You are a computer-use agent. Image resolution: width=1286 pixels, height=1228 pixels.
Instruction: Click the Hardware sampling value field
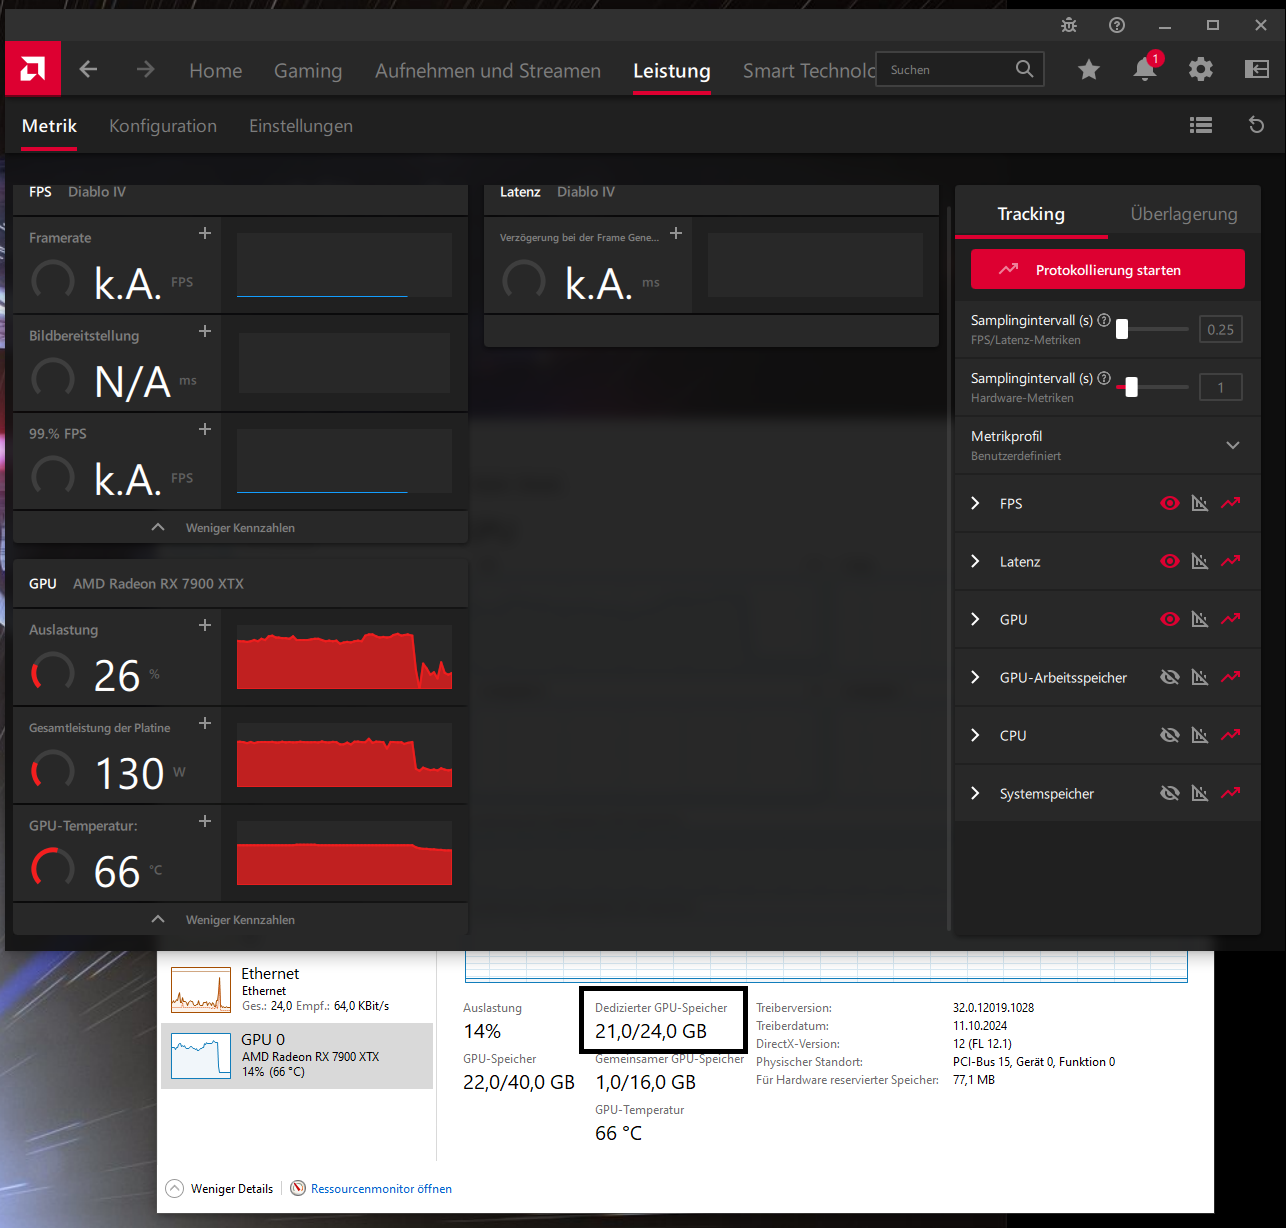(x=1221, y=387)
